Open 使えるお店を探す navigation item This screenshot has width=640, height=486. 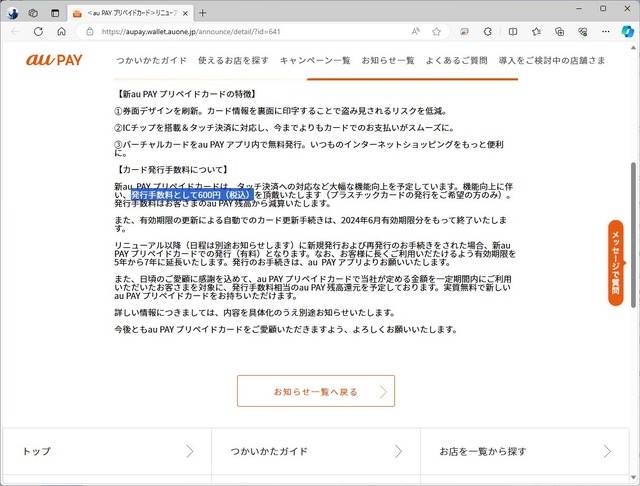coord(233,60)
